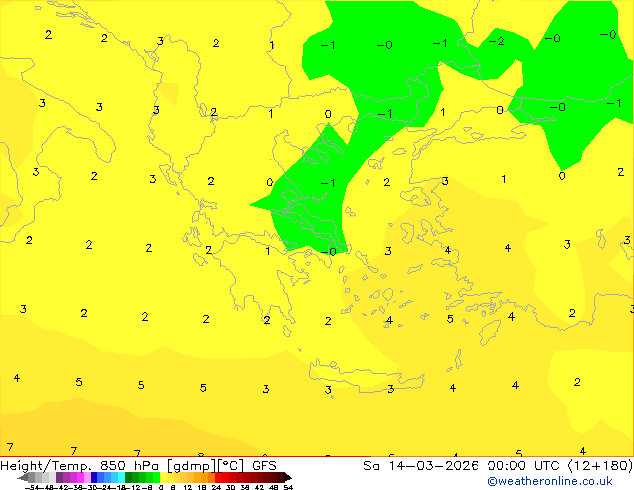Screen dimensions: 634x490
Task: Click the 'GFS' model label
Action: click(264, 466)
